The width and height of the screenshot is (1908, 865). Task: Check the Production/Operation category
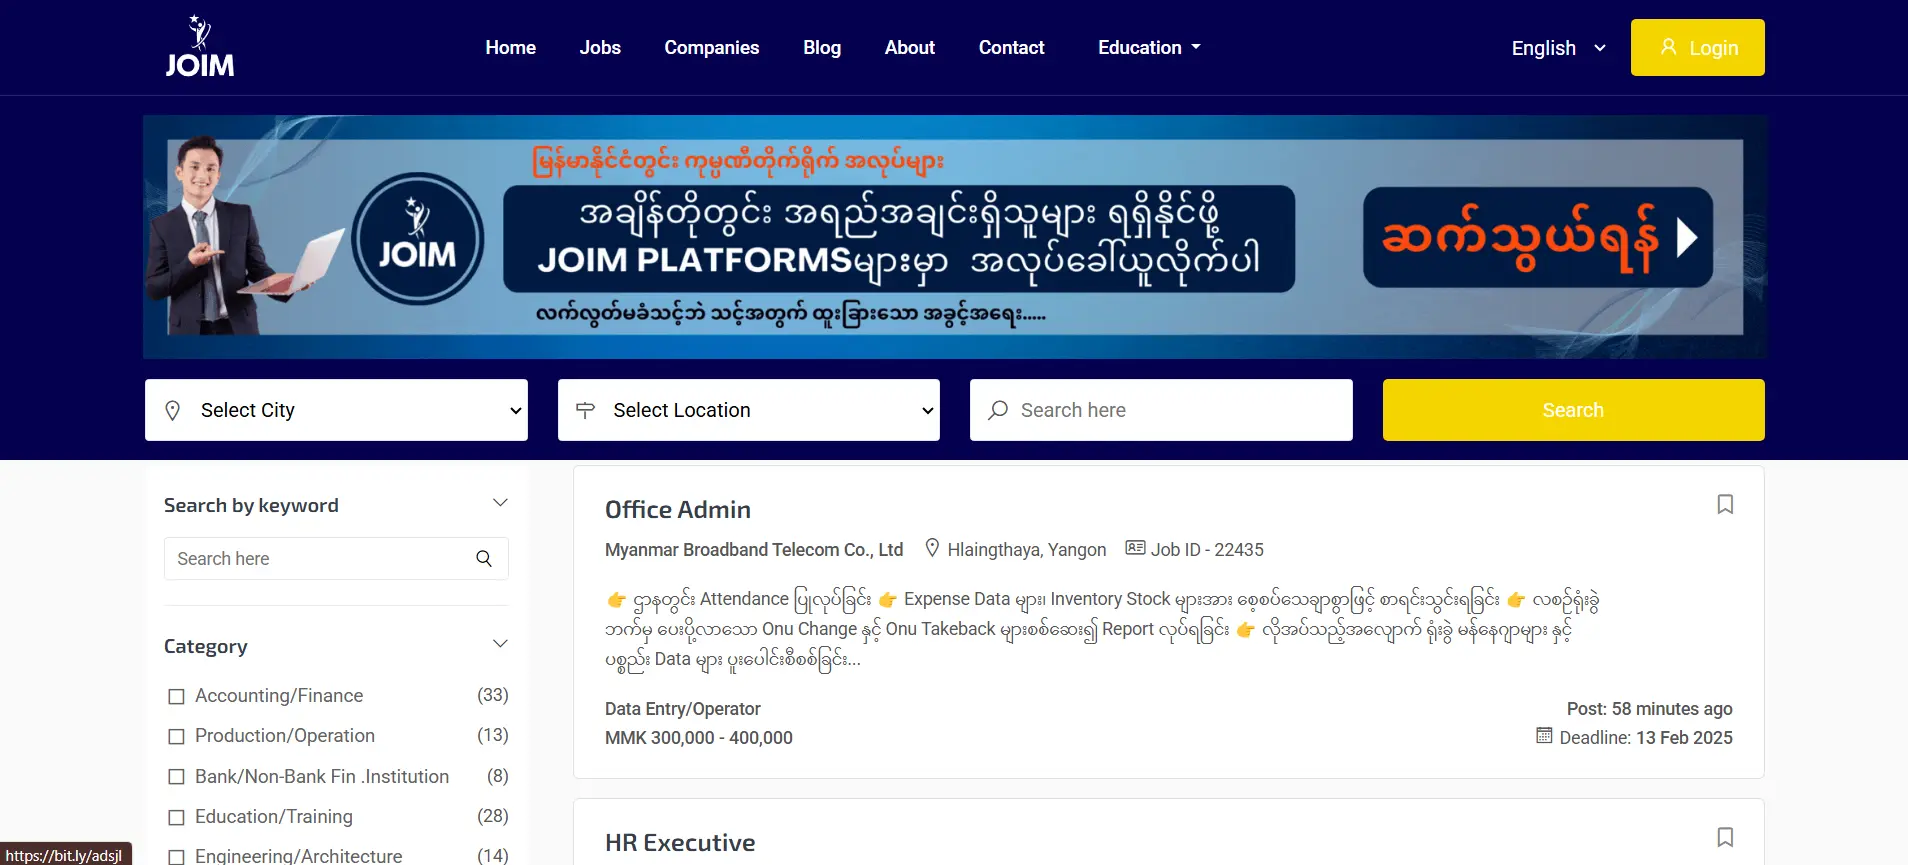177,736
